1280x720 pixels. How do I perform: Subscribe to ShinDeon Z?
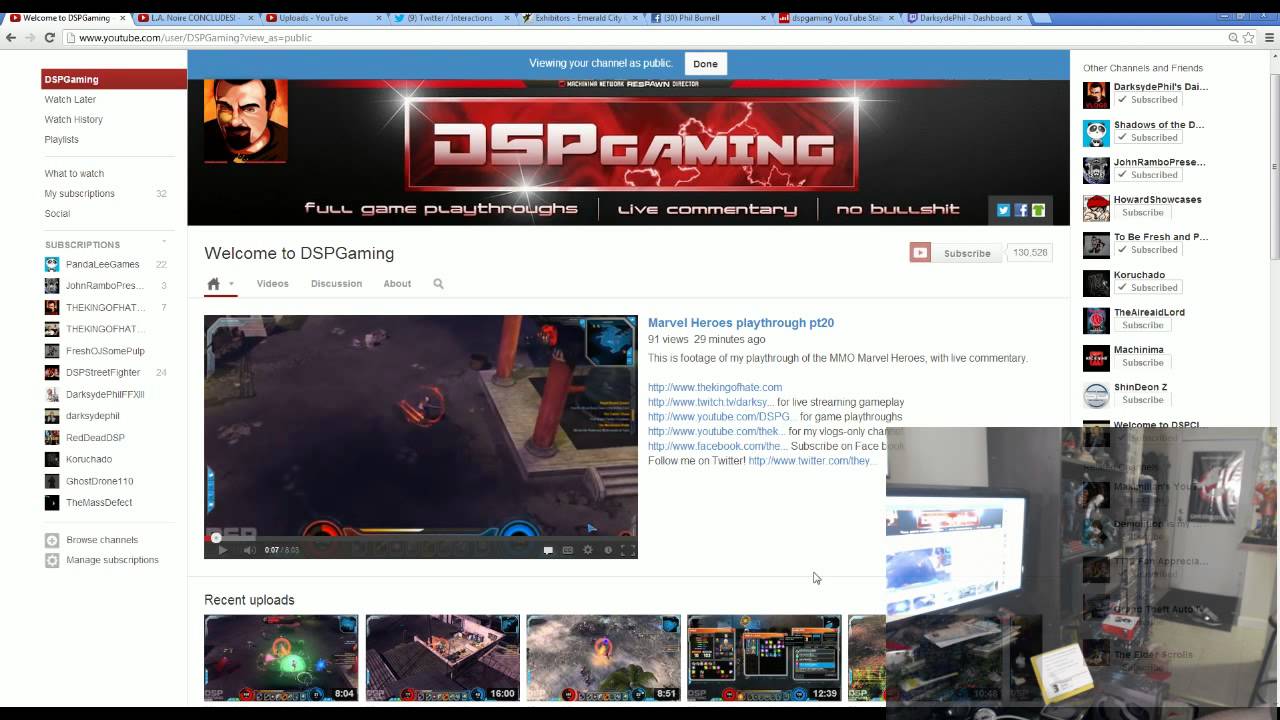[x=1142, y=400]
